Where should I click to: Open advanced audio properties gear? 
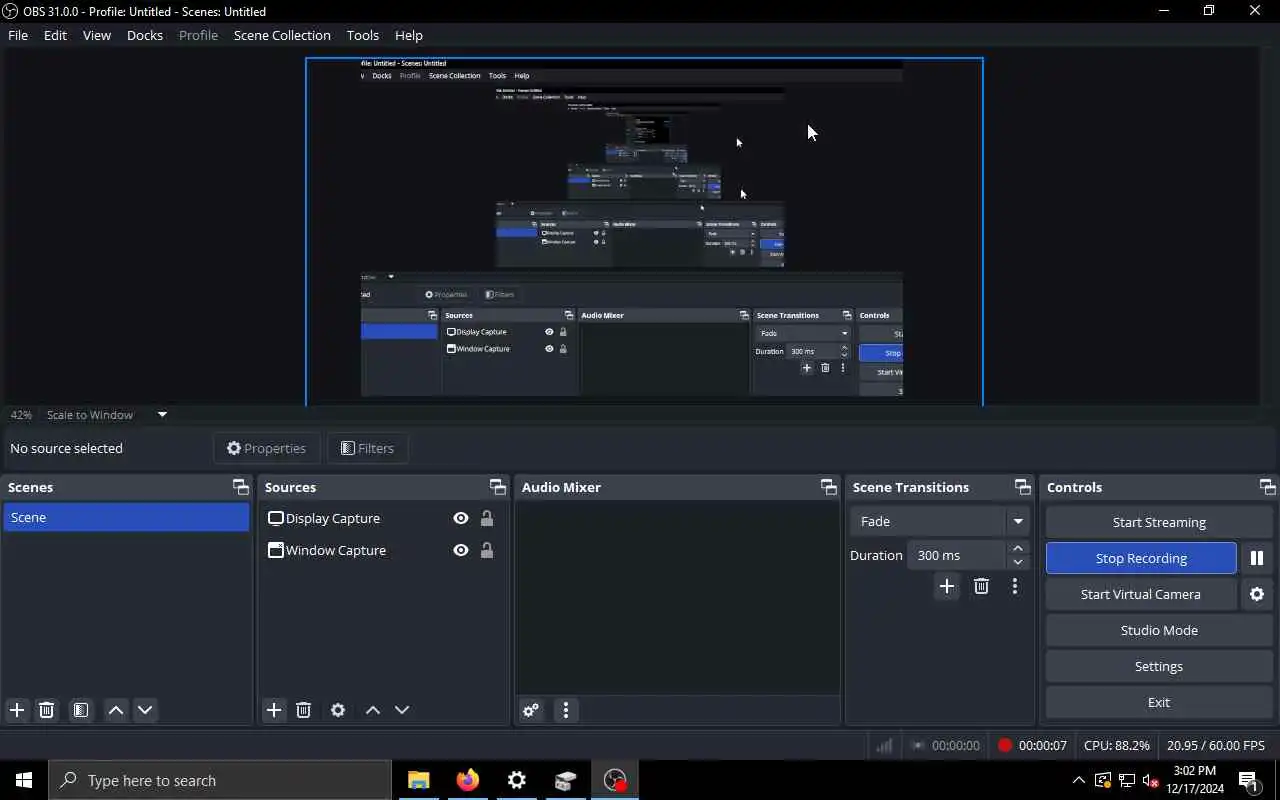(531, 710)
